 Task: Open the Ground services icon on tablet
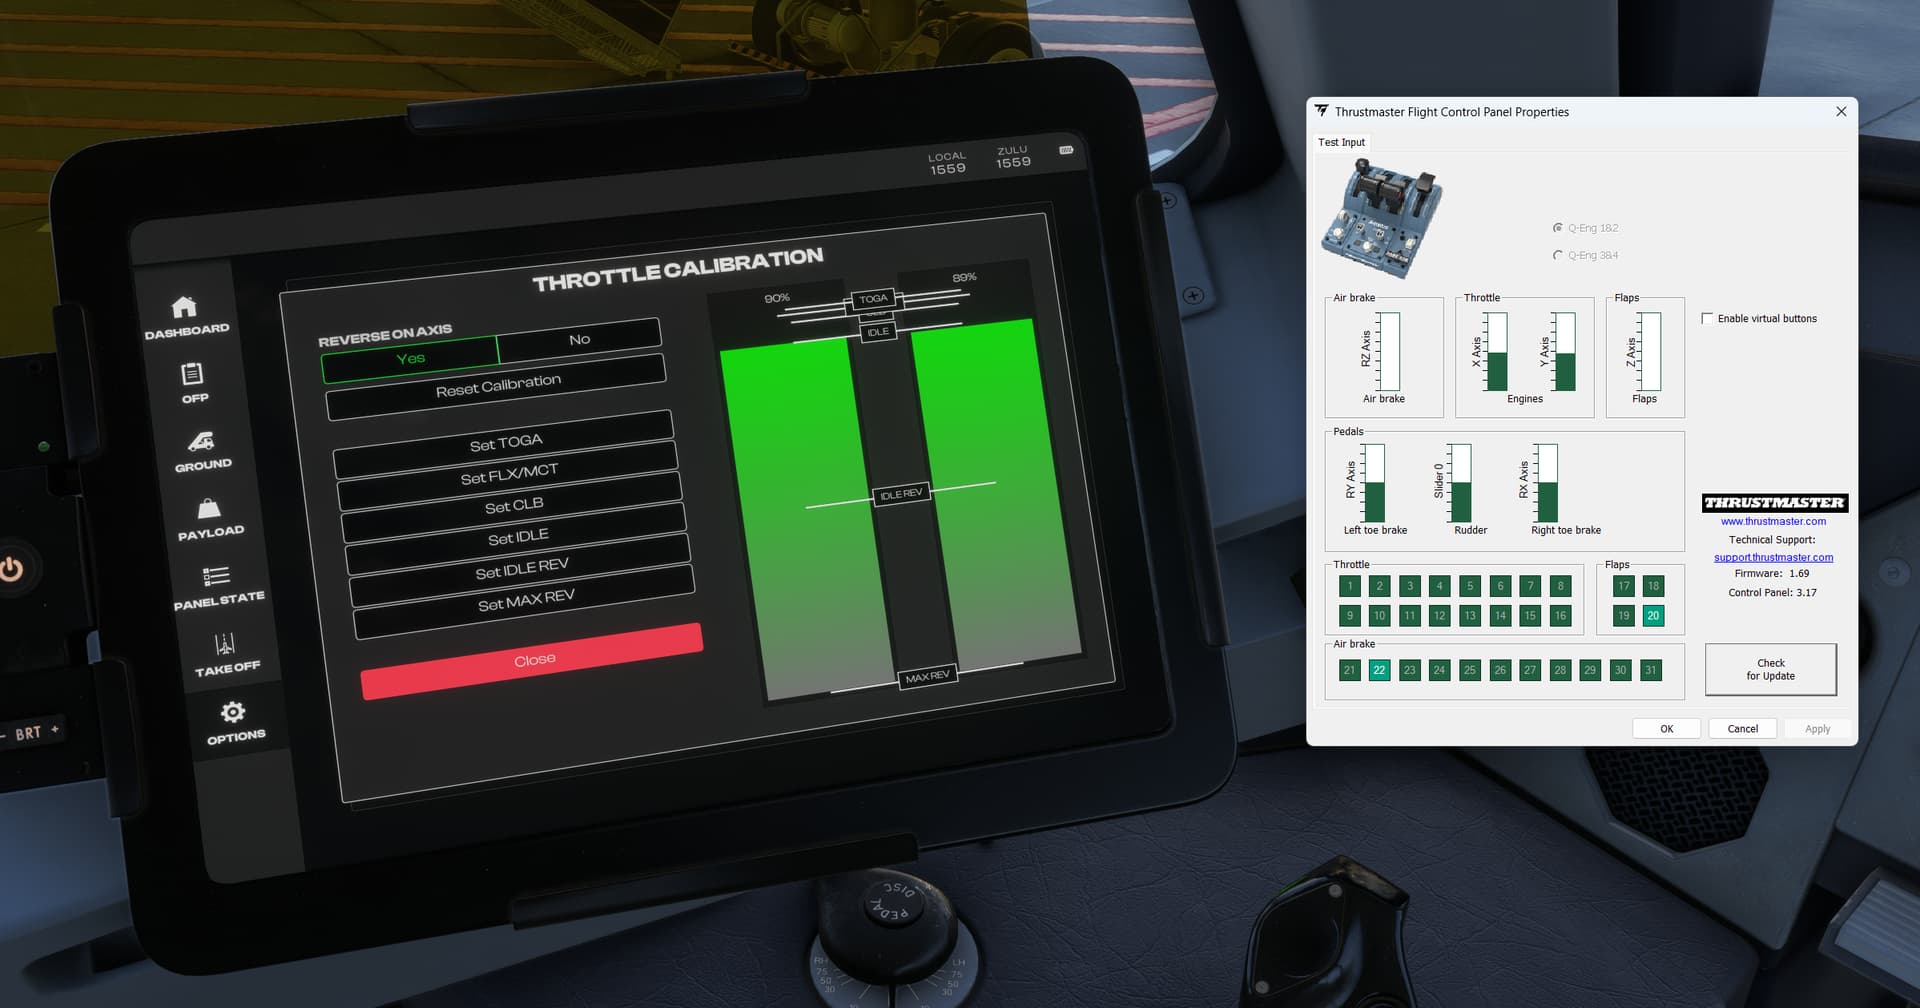coord(201,441)
